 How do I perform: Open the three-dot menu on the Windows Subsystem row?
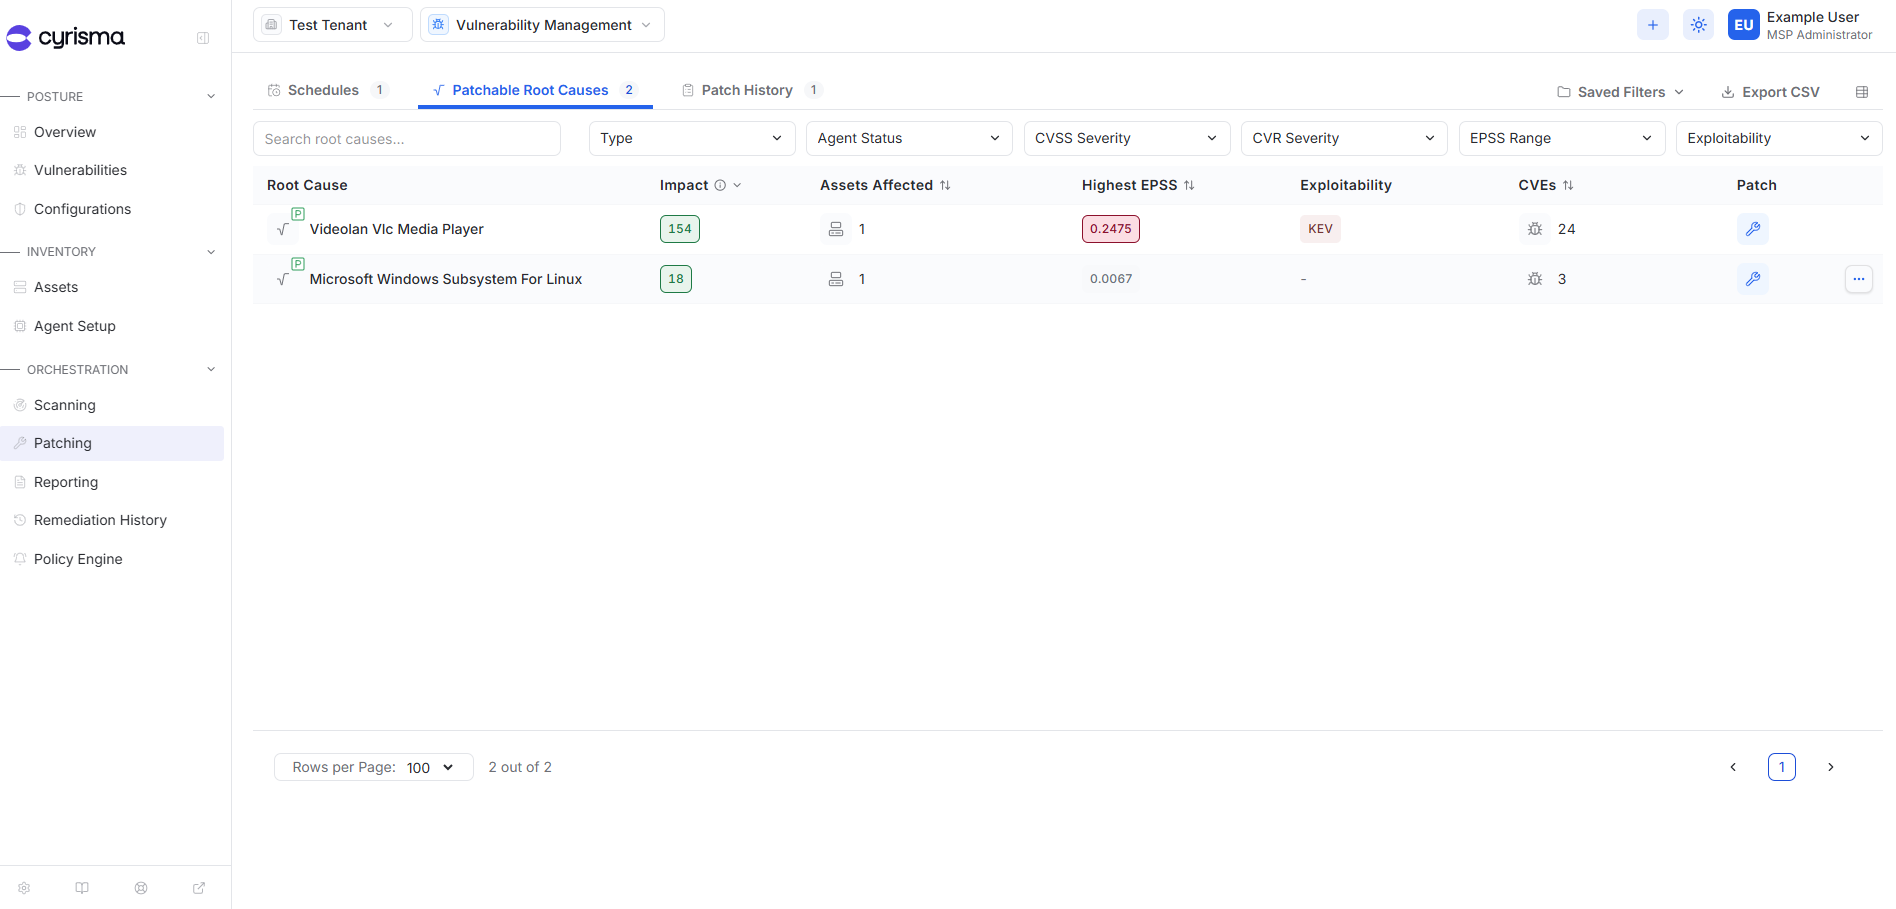pyautogui.click(x=1859, y=279)
